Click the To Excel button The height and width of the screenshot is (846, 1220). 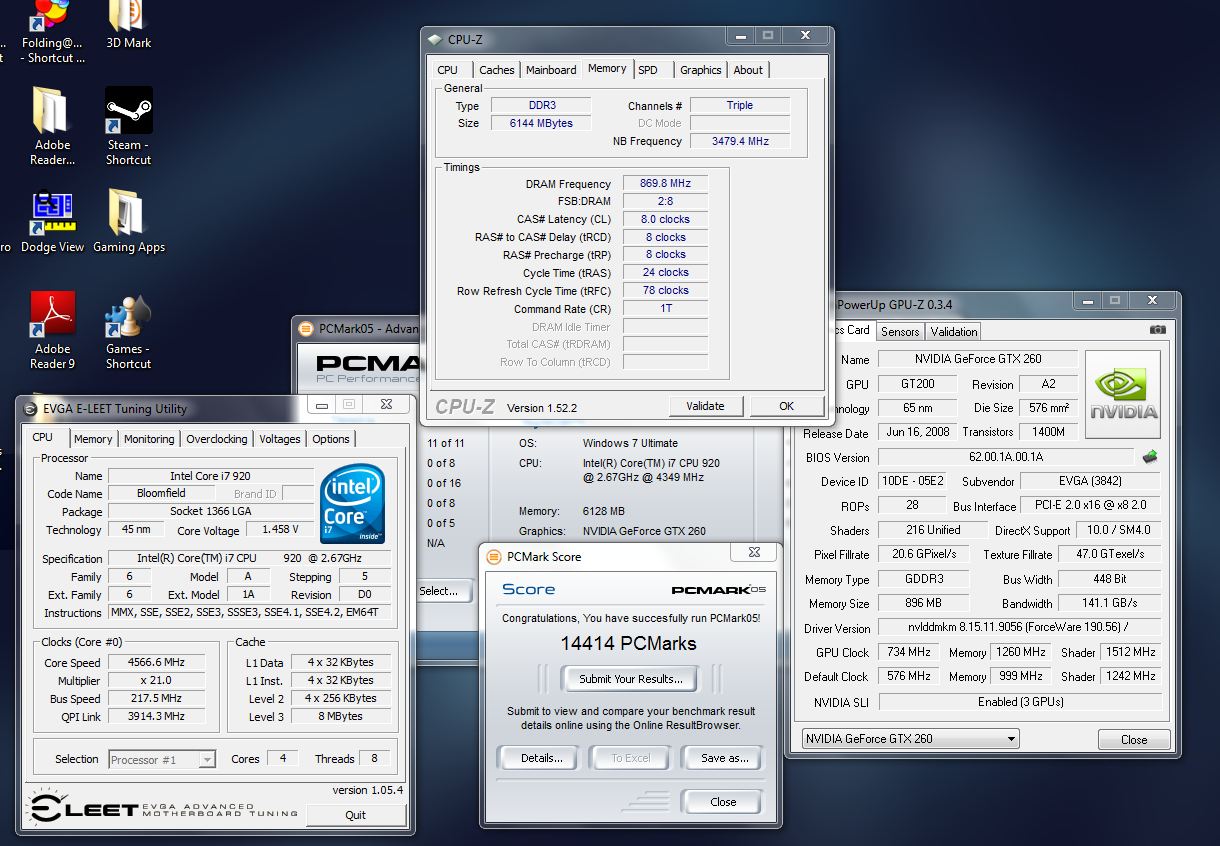630,758
